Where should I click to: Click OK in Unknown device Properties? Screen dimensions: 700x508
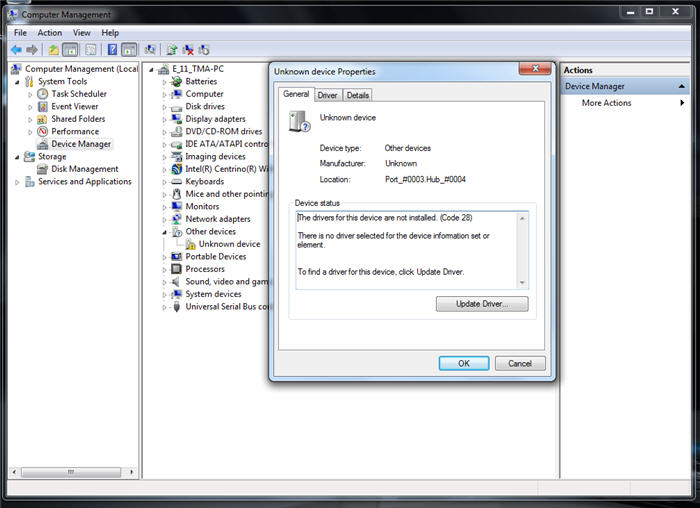(464, 363)
